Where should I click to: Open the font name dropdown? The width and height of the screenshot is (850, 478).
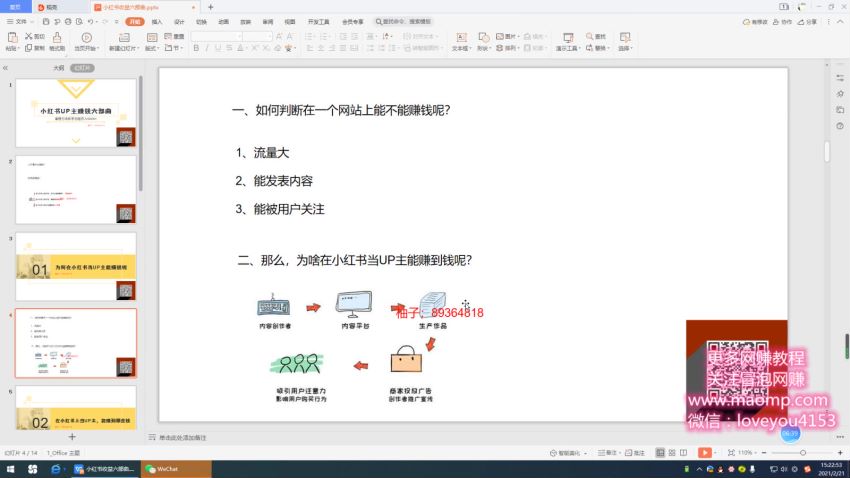point(239,36)
